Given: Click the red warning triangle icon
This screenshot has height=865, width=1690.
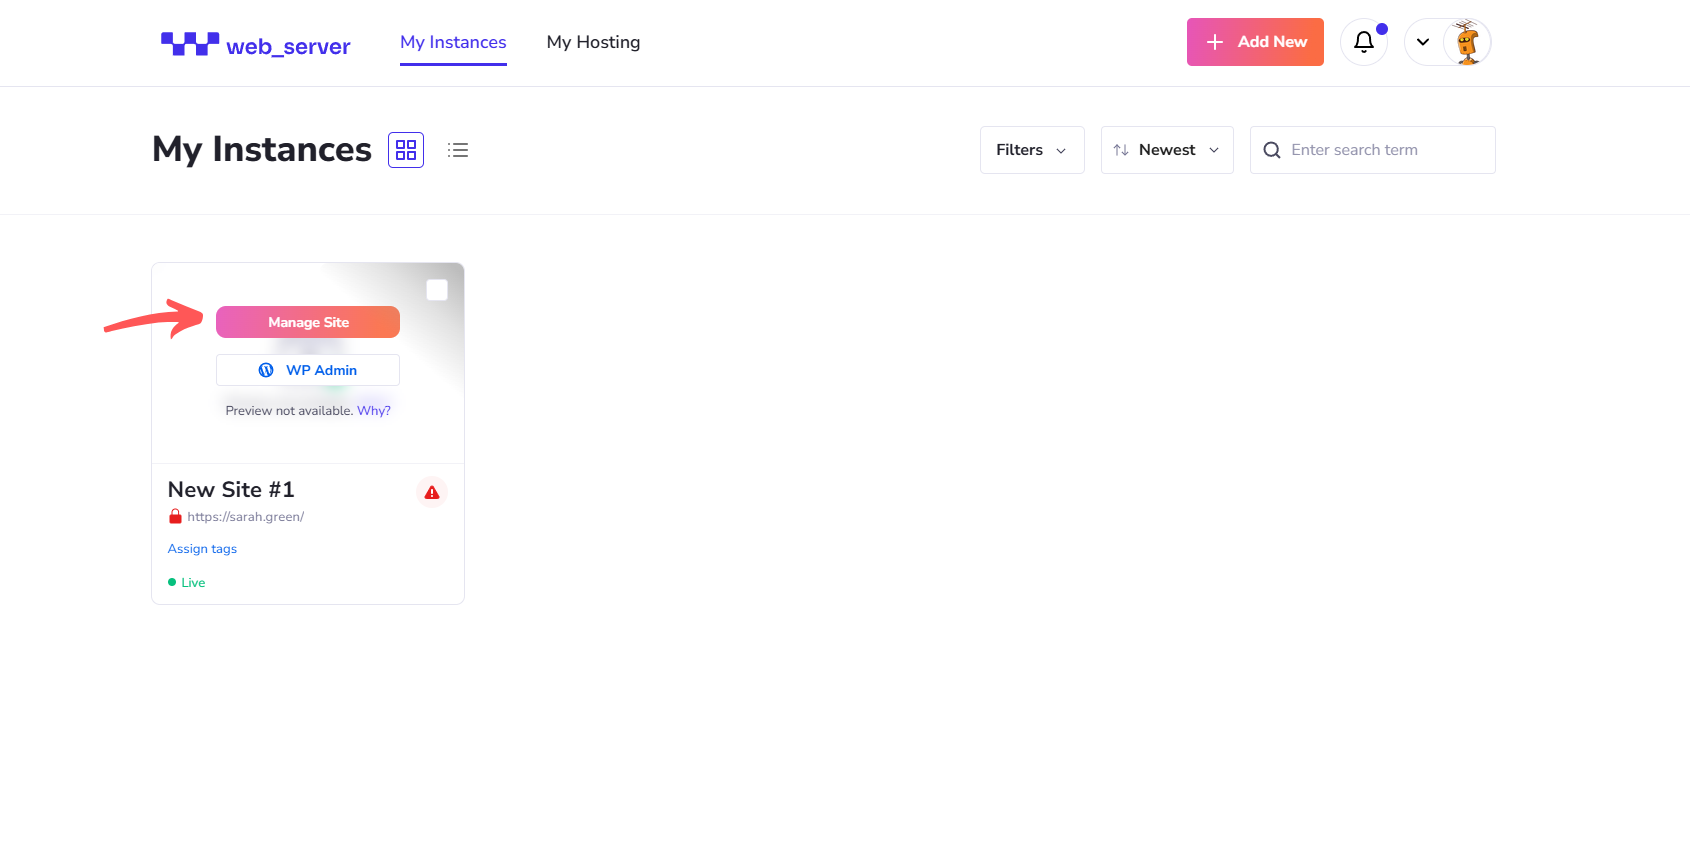Looking at the screenshot, I should pyautogui.click(x=432, y=493).
